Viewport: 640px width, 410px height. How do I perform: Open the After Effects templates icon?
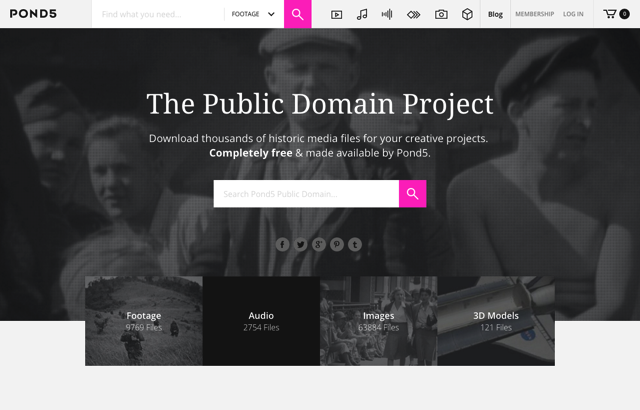click(x=413, y=15)
